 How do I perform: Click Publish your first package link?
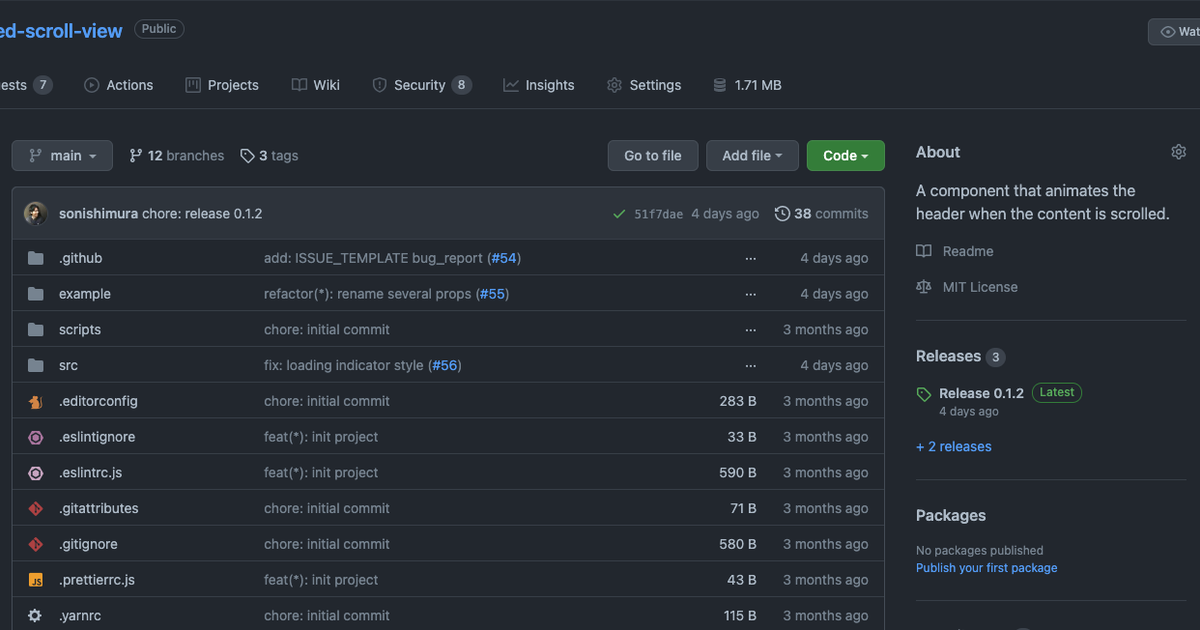986,568
